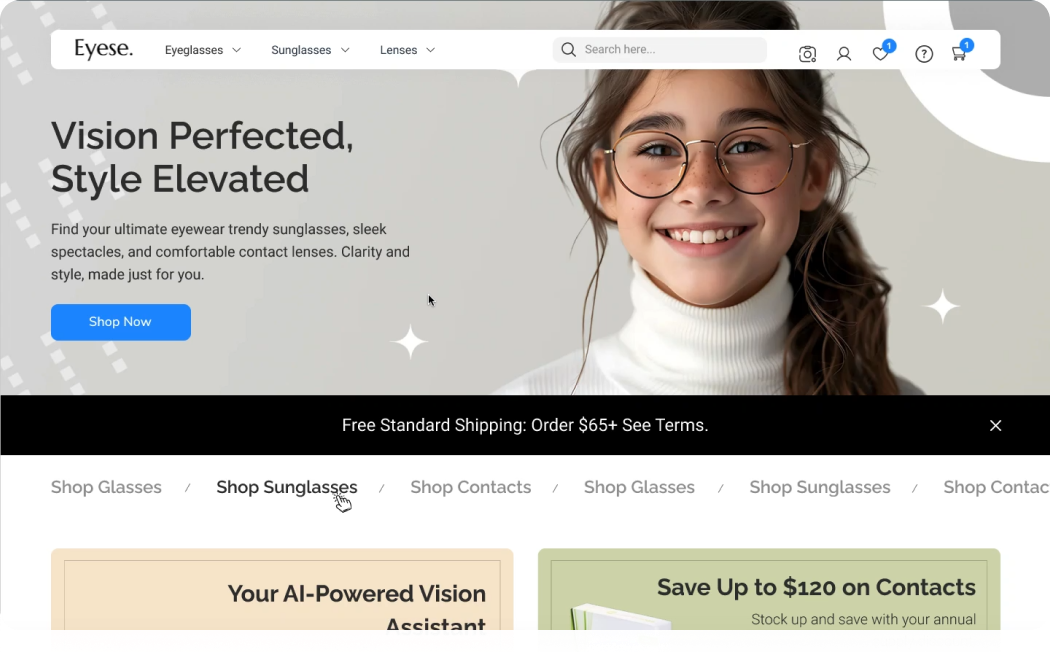The width and height of the screenshot is (1050, 652).
Task: Expand the Sunglasses dropdown menu
Action: pos(310,50)
